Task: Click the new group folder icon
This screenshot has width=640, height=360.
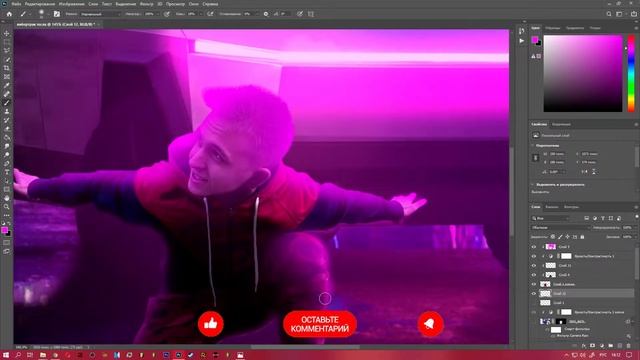Action: pos(611,346)
